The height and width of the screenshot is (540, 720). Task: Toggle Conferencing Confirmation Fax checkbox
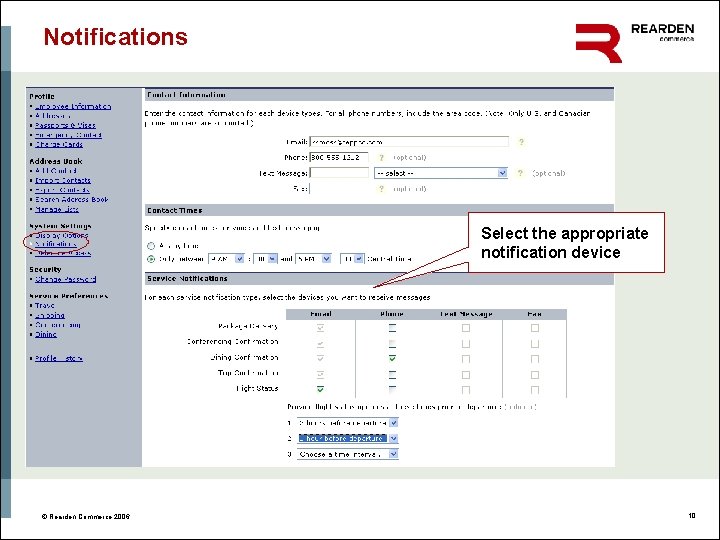point(534,343)
